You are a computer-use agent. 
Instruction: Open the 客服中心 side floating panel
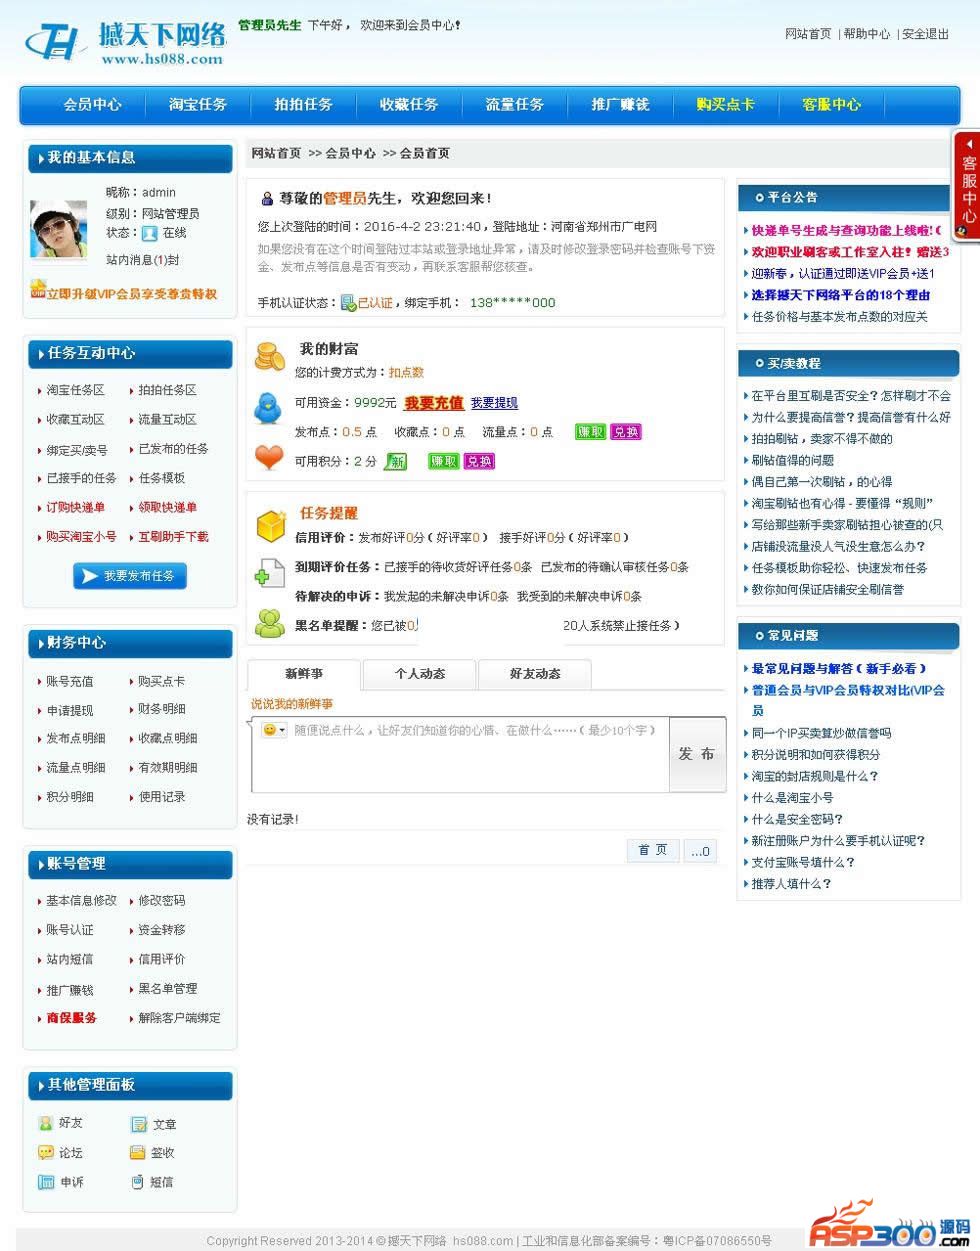pyautogui.click(x=967, y=187)
